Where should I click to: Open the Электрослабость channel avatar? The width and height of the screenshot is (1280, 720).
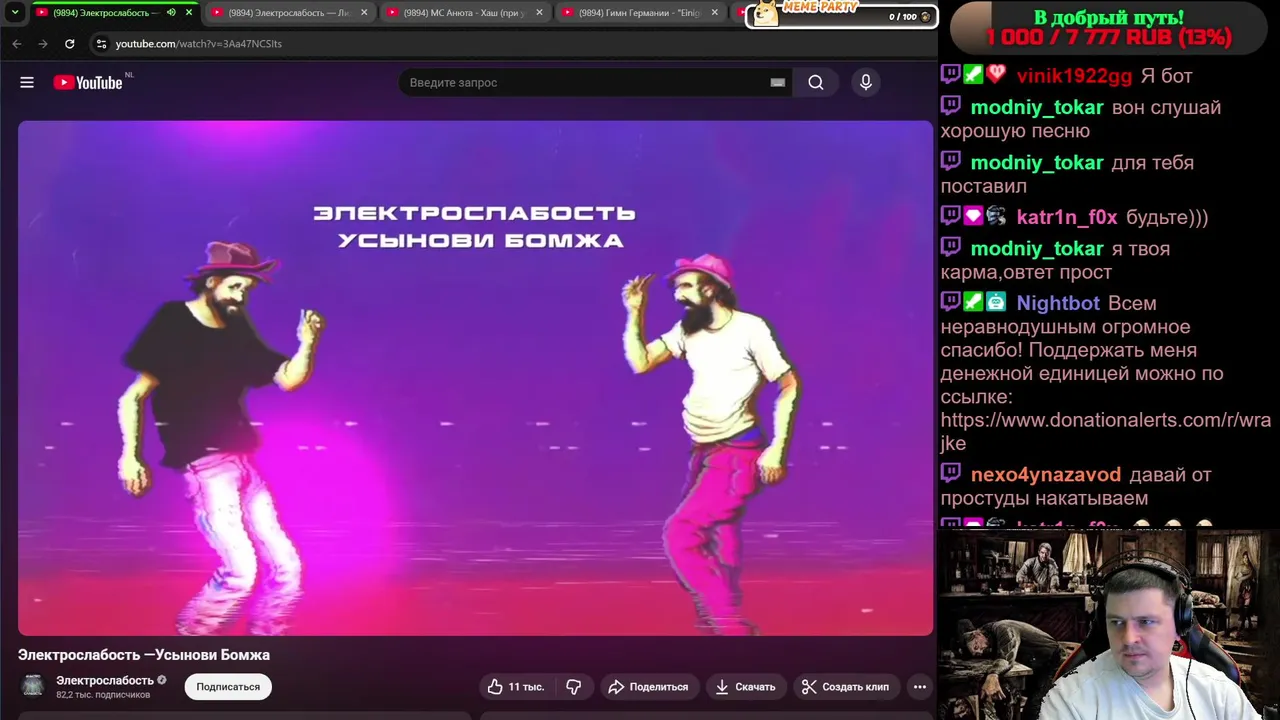[x=33, y=686]
